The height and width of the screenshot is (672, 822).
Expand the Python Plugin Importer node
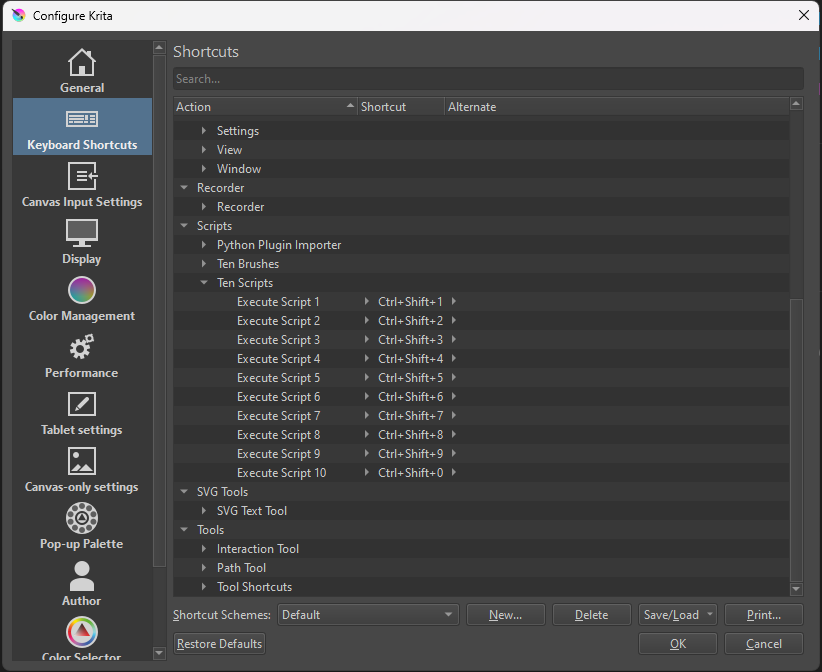point(204,245)
